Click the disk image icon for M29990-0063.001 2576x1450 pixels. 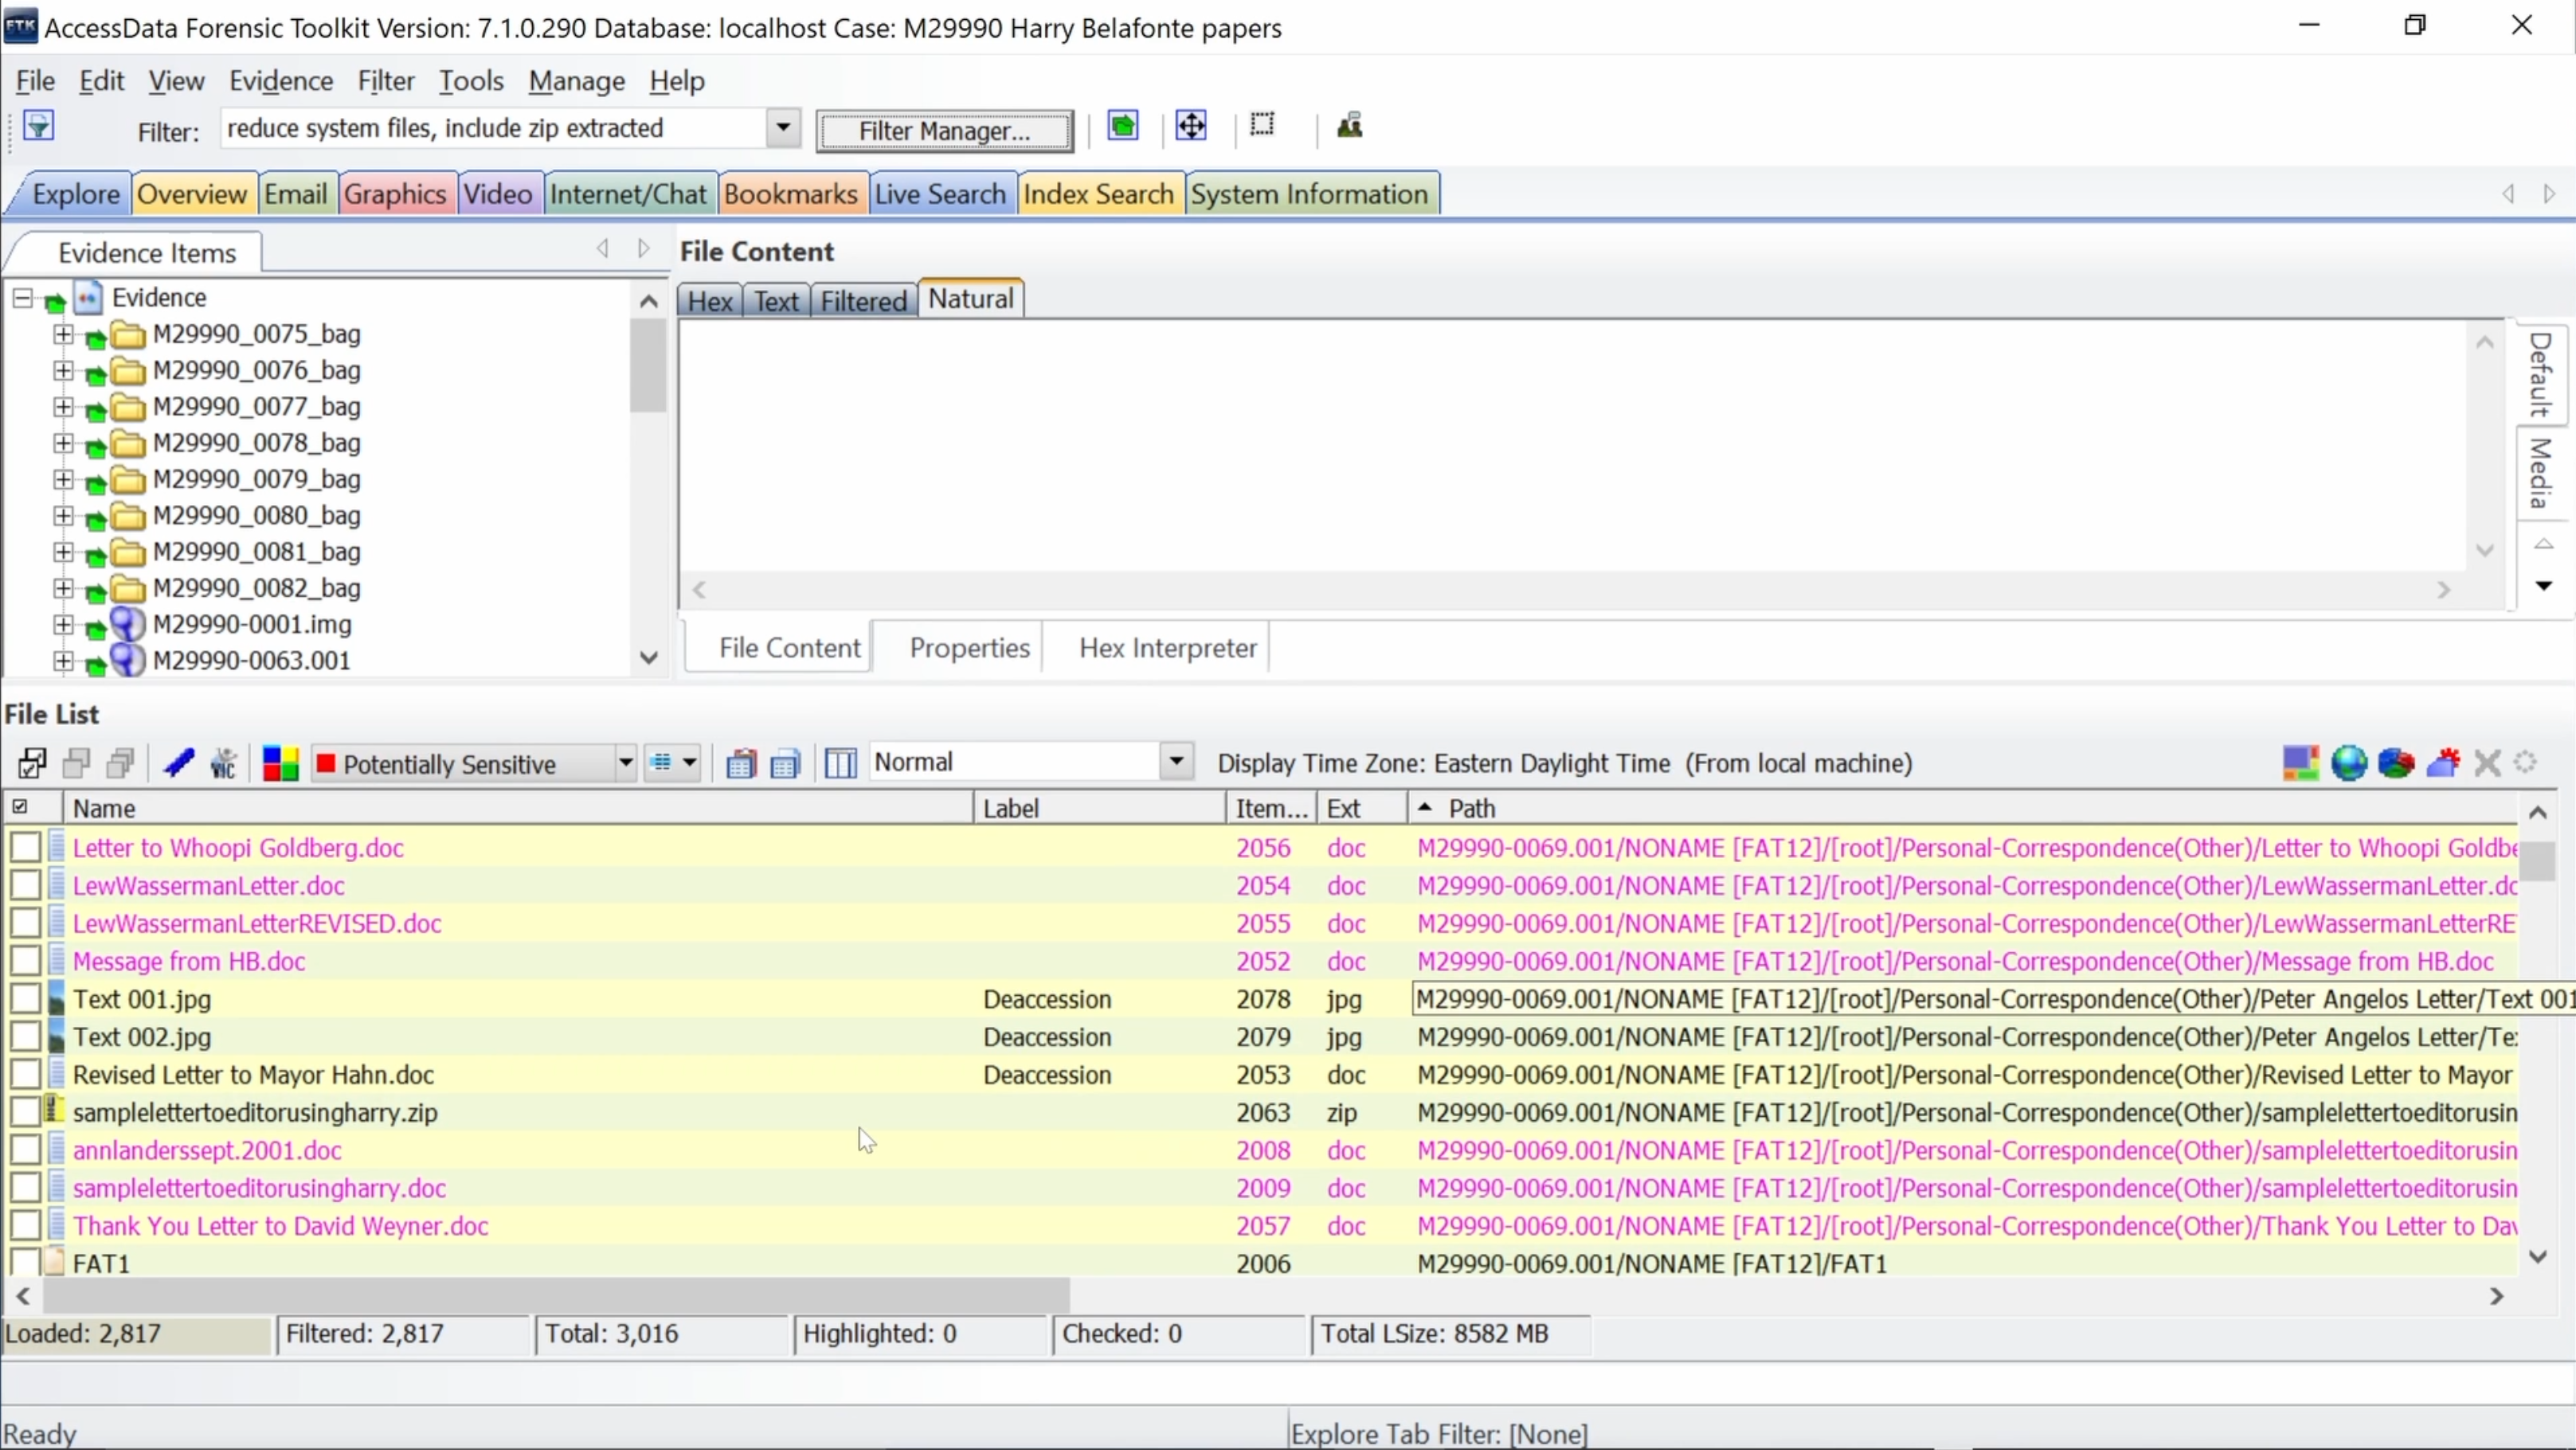(127, 660)
